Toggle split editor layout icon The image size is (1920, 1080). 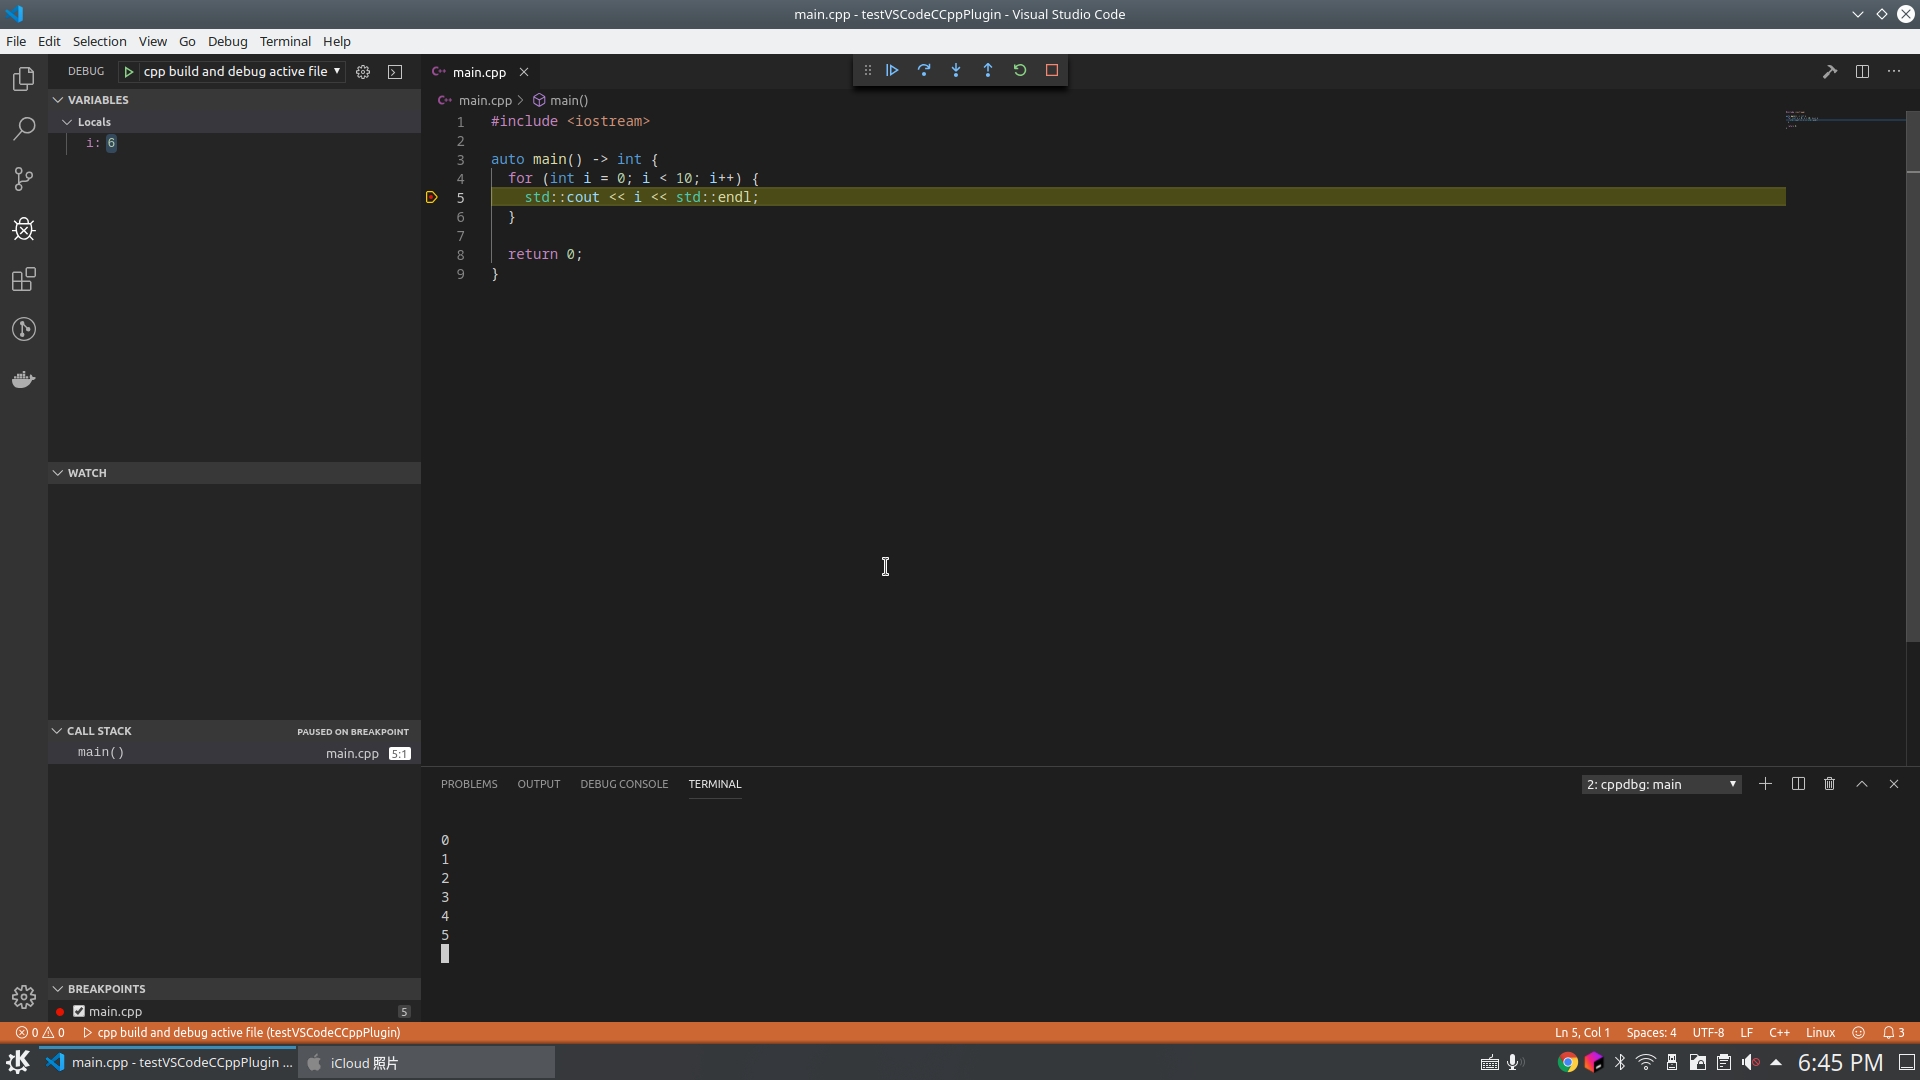point(1862,72)
